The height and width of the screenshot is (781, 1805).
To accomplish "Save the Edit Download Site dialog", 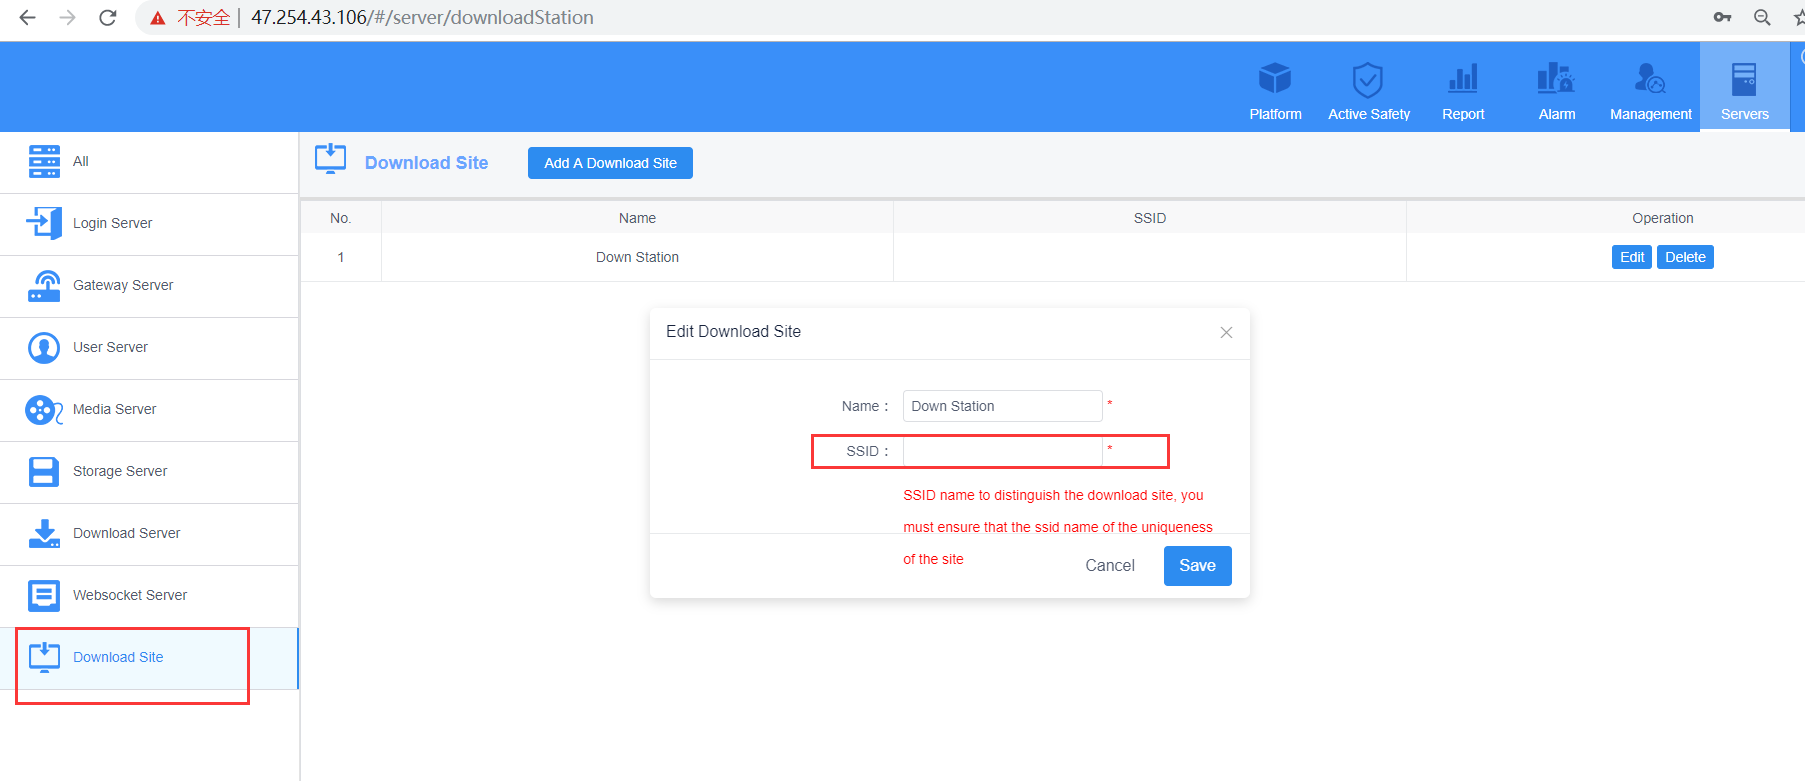I will click(1197, 565).
